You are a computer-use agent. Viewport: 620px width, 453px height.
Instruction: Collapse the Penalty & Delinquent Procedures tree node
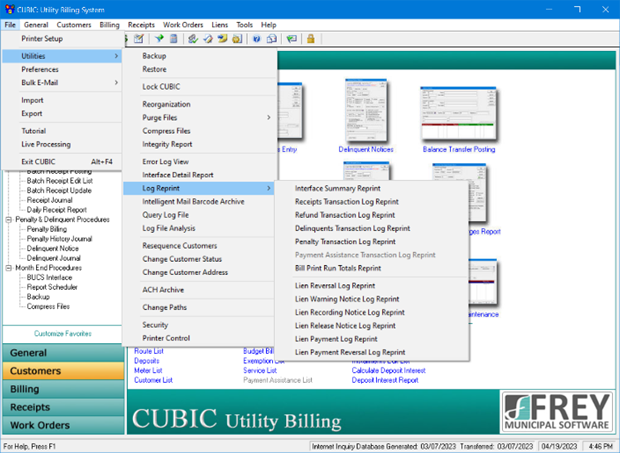point(9,219)
